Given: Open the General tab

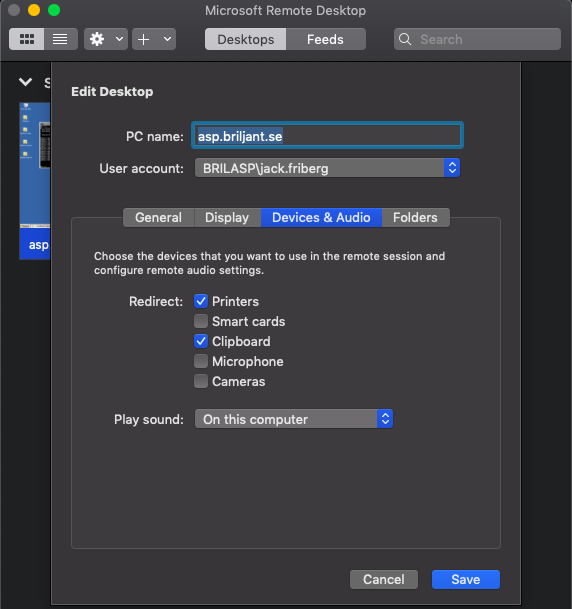Looking at the screenshot, I should [158, 218].
